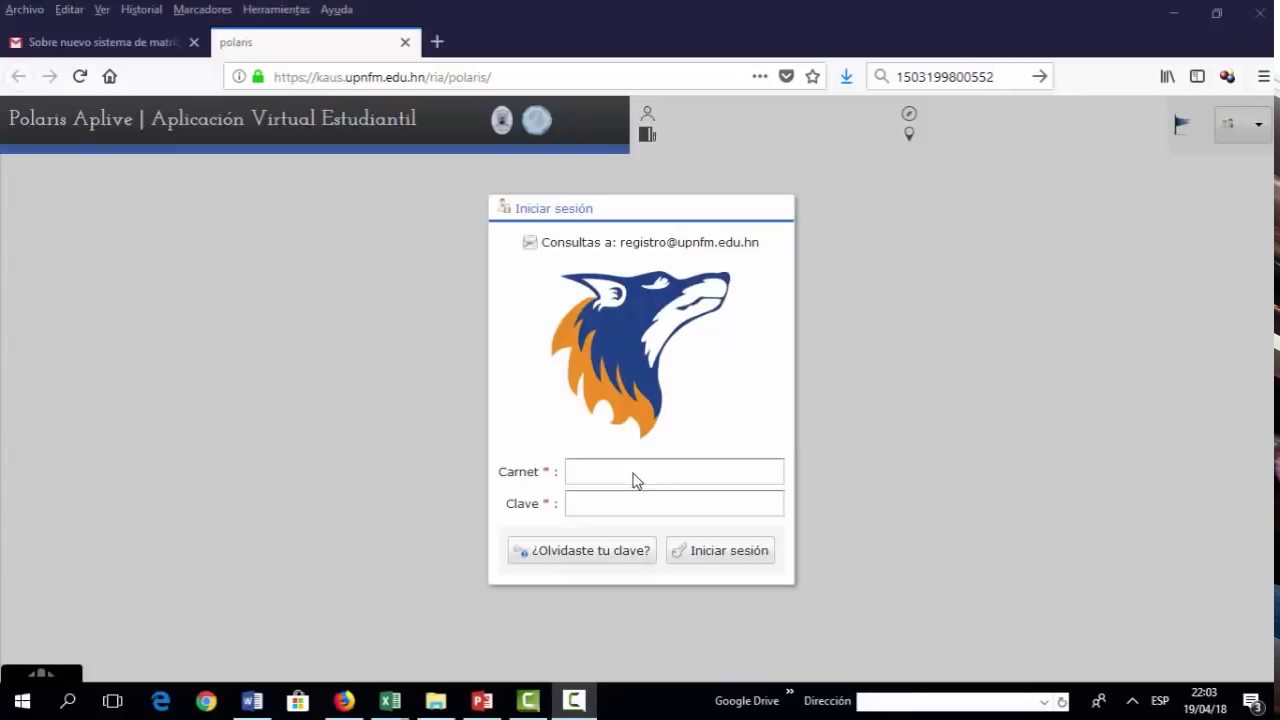Open a new browser tab
This screenshot has width=1280, height=720.
(437, 42)
